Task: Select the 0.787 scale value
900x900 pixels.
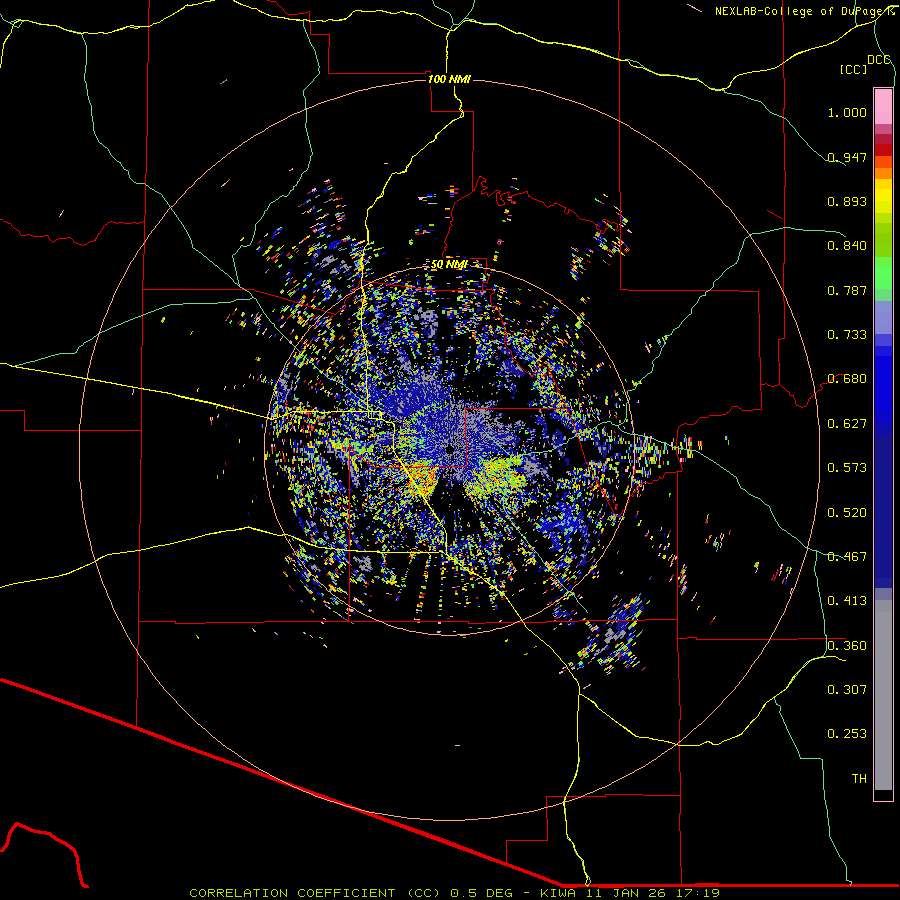Action: pos(847,290)
